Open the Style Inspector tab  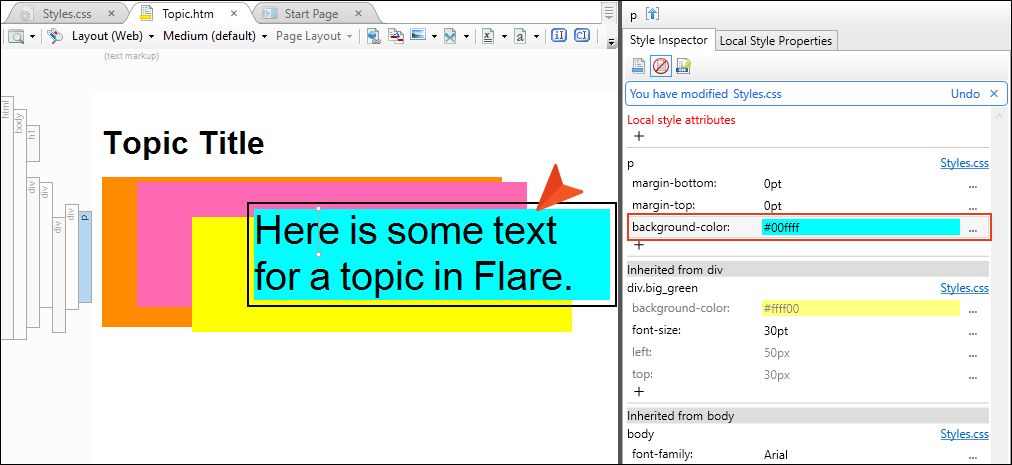coord(668,40)
